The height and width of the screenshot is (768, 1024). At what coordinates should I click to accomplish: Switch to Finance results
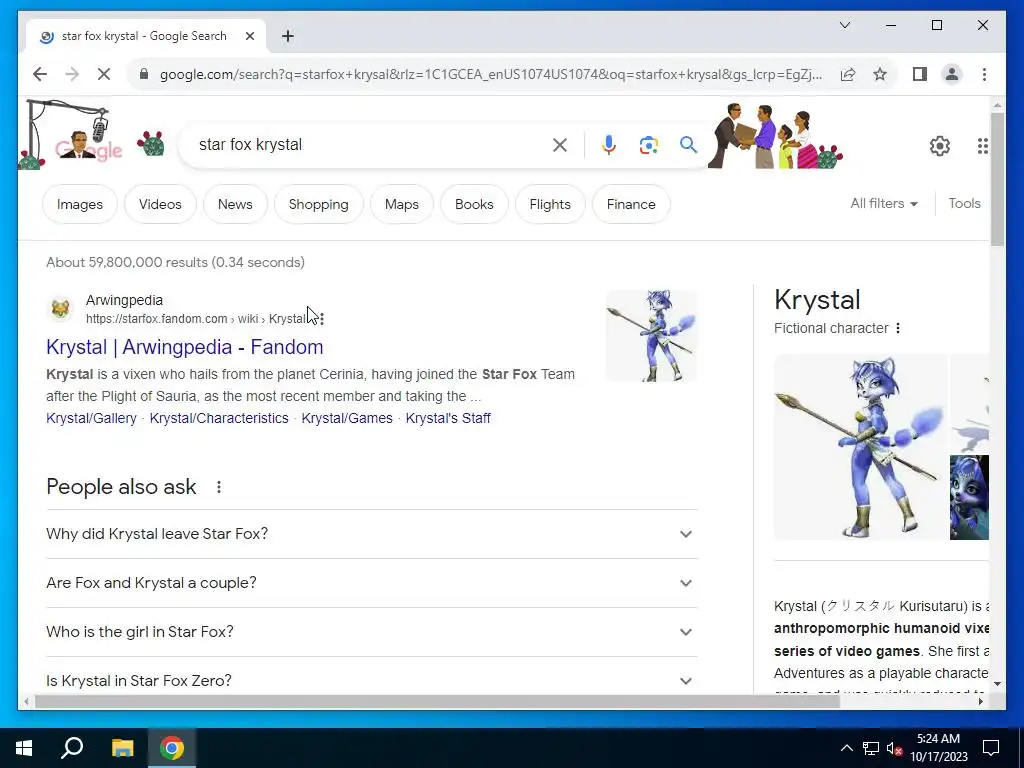coord(631,204)
